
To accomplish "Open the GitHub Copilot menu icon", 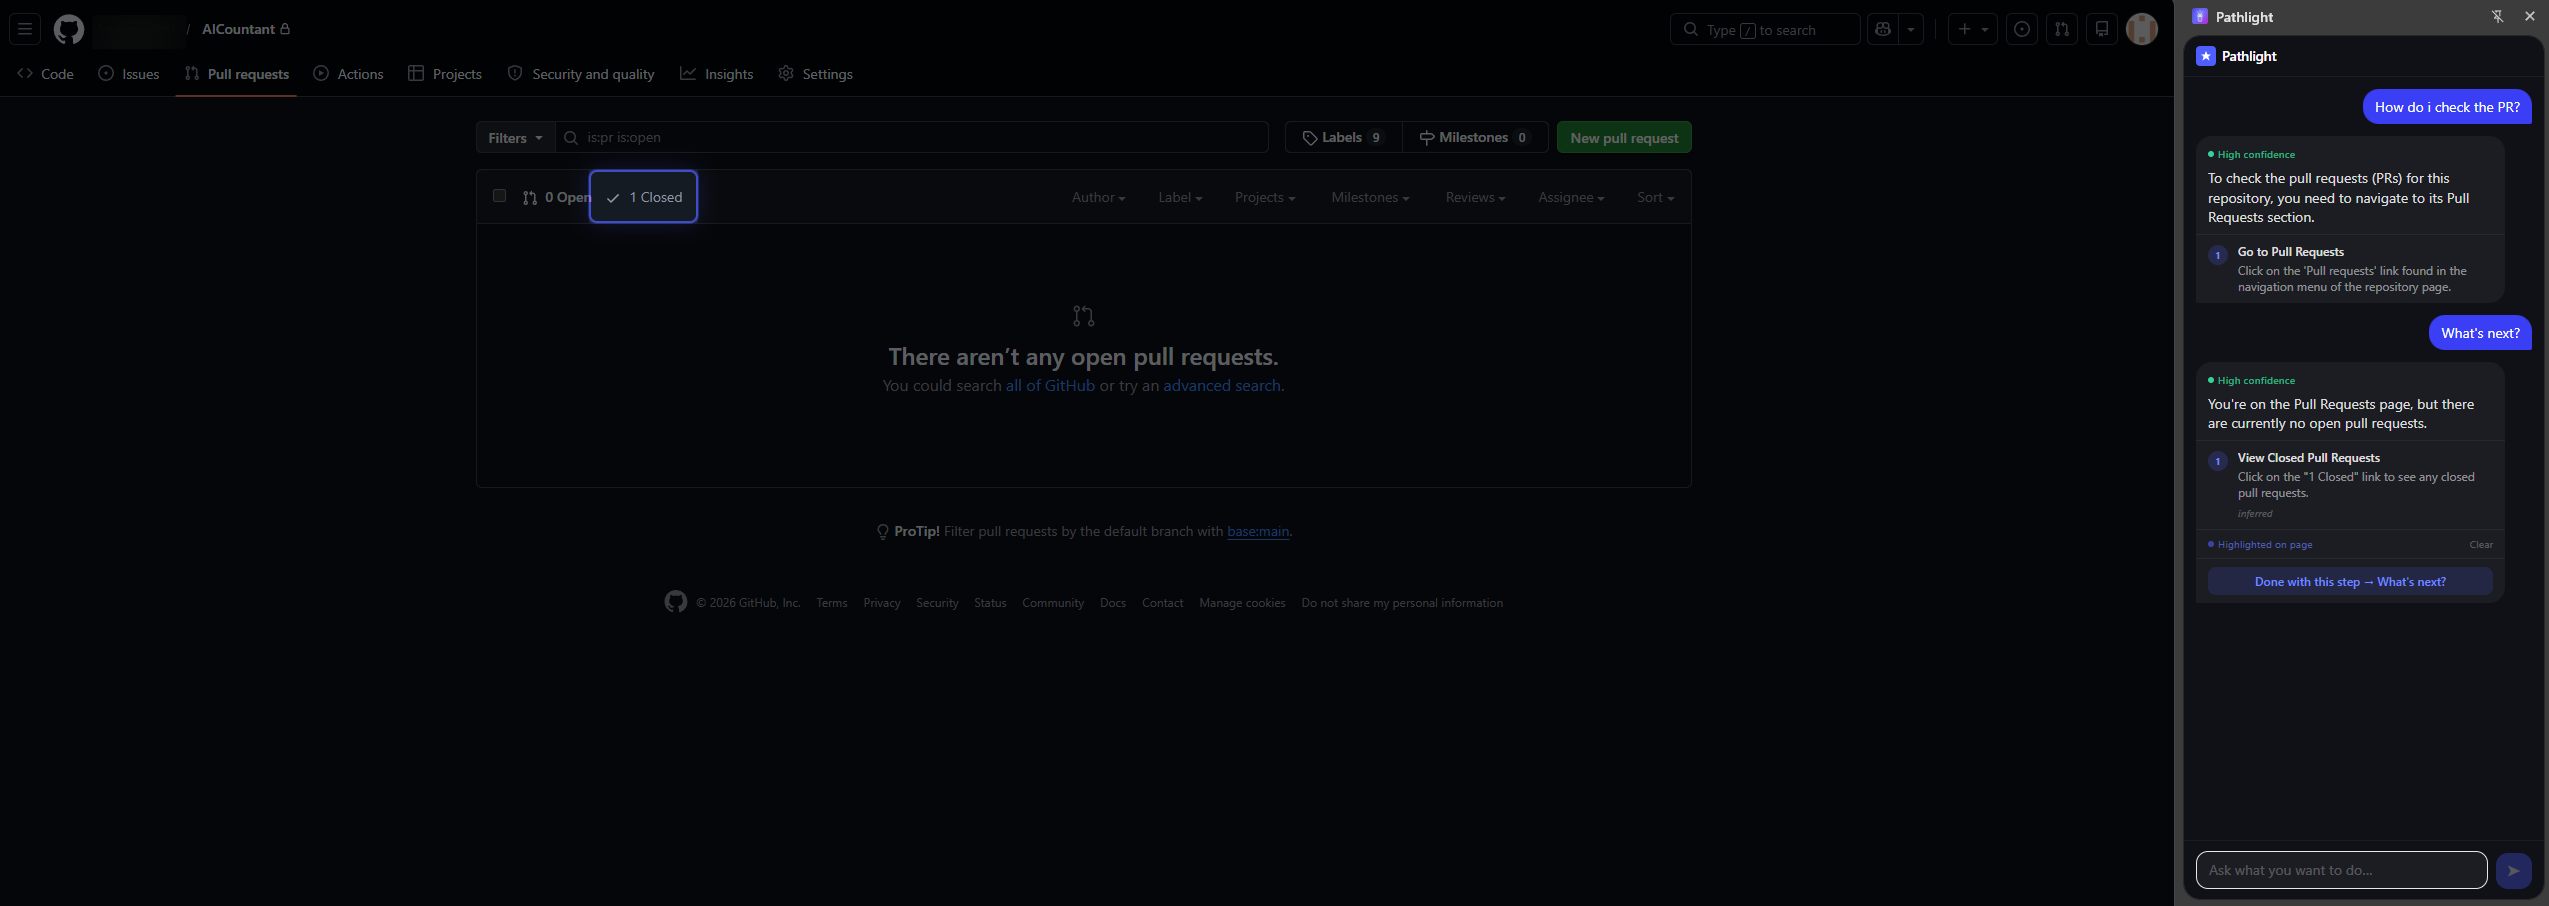I will [1883, 29].
